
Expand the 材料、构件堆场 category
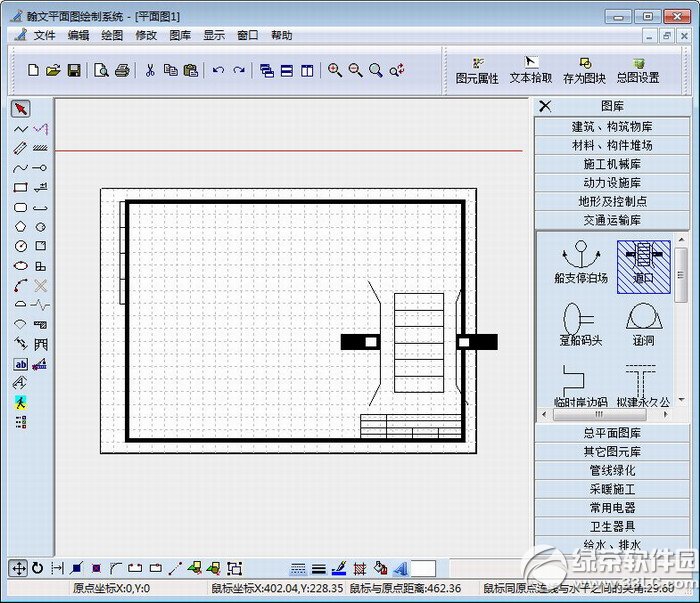612,146
